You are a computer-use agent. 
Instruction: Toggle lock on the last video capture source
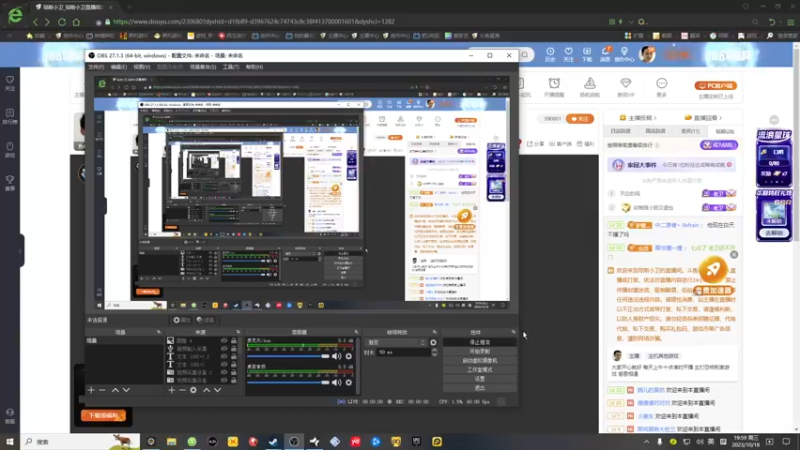234,380
